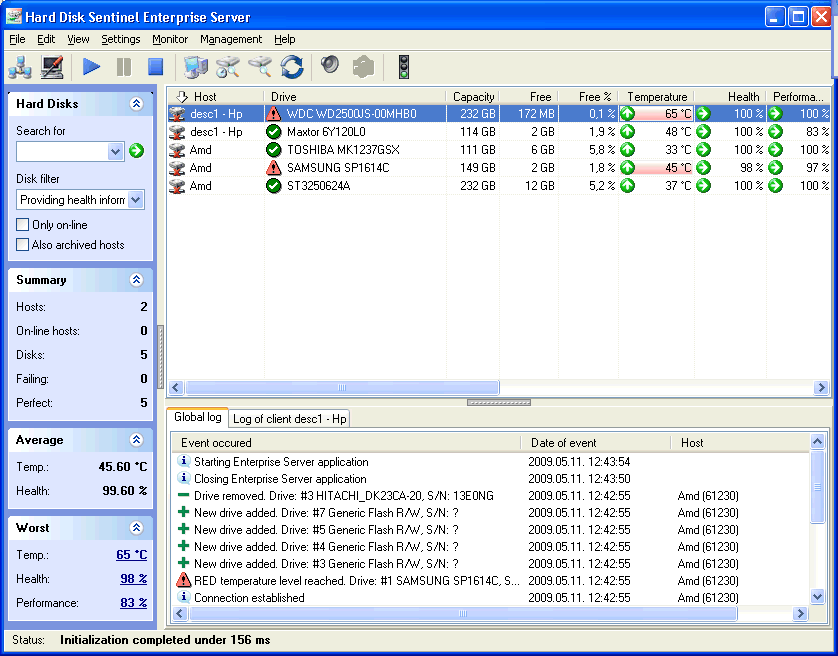
Task: Select the RED temperature level reached log entry
Action: 491,580
